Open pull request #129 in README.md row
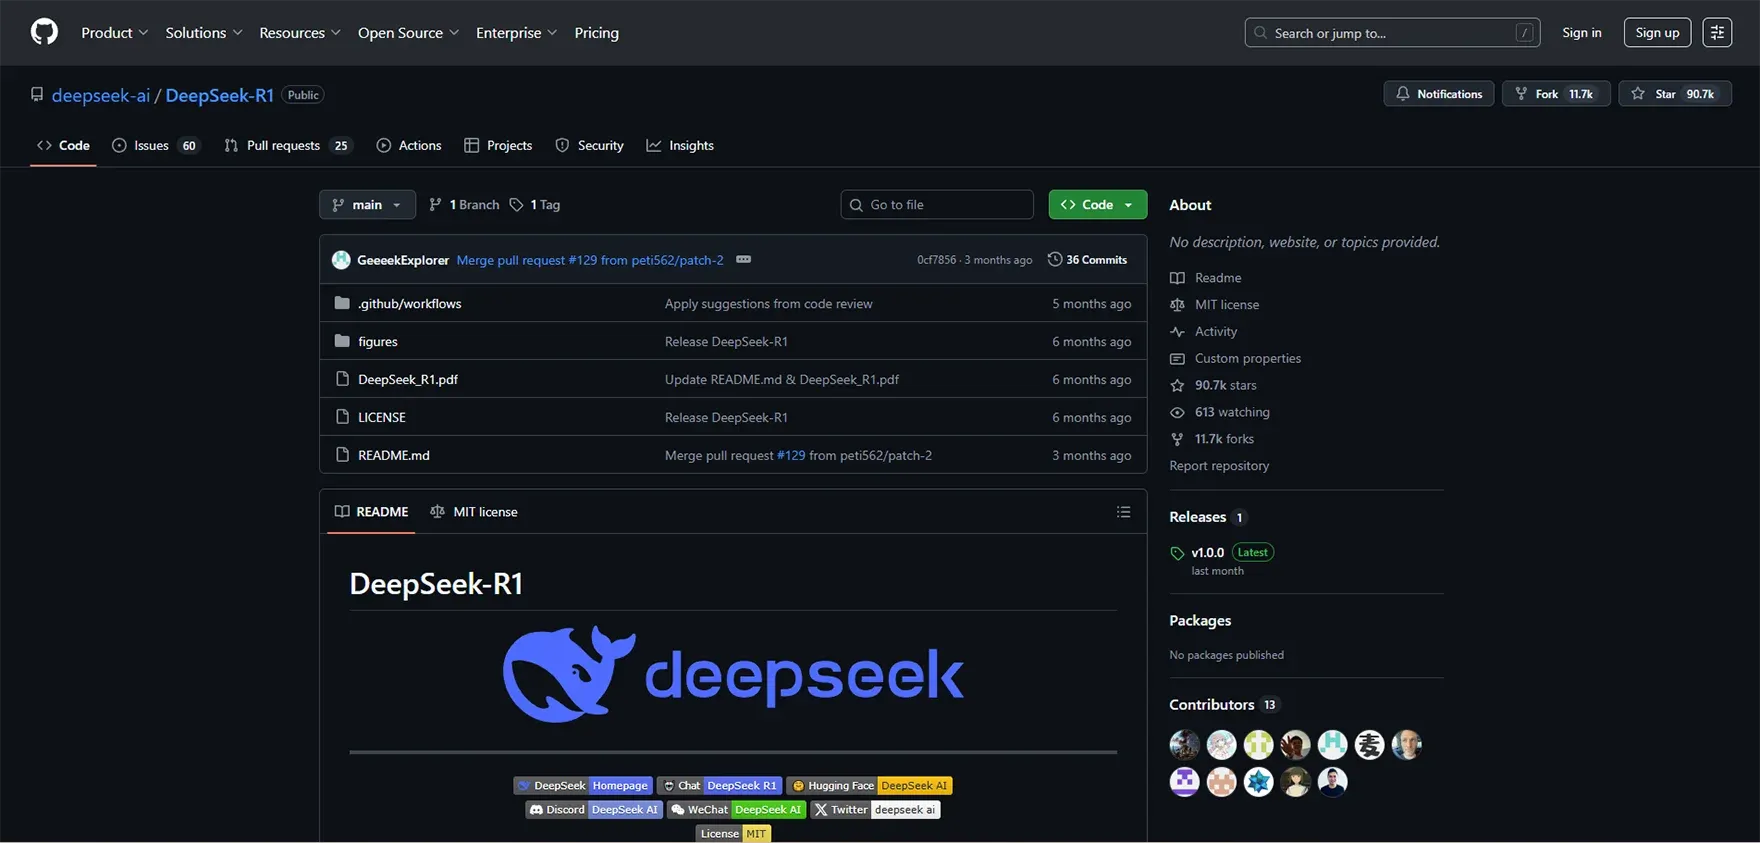The height and width of the screenshot is (843, 1760). pyautogui.click(x=791, y=456)
